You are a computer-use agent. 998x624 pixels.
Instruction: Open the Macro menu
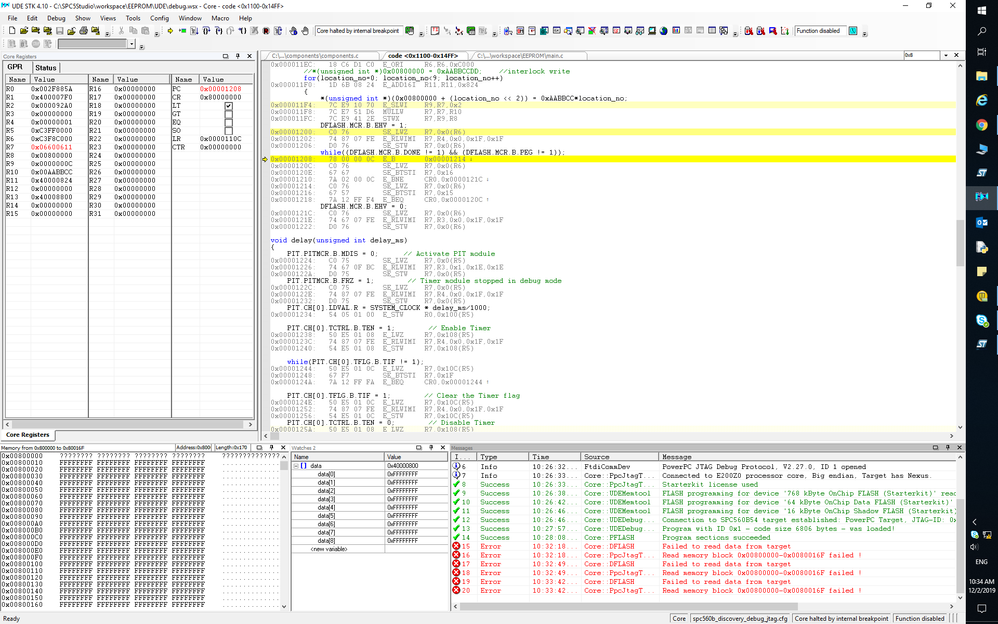[220, 18]
